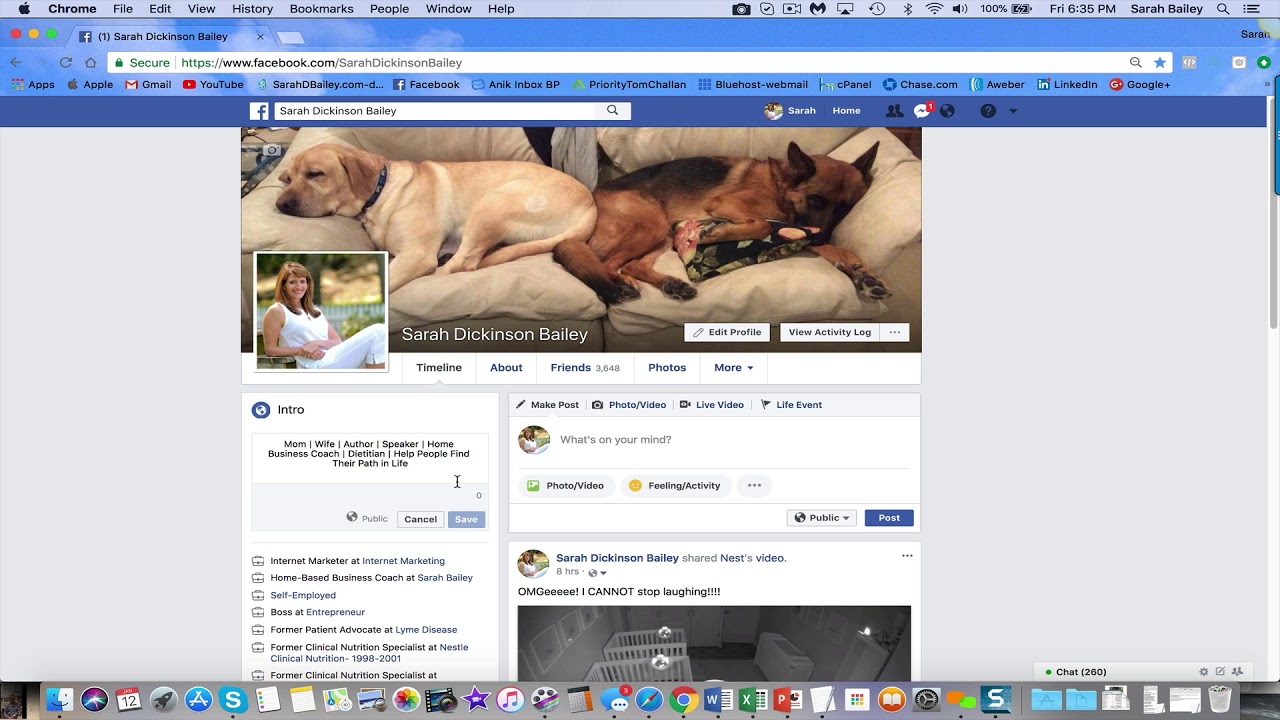Open Microsoft Word from the Dock

point(718,700)
